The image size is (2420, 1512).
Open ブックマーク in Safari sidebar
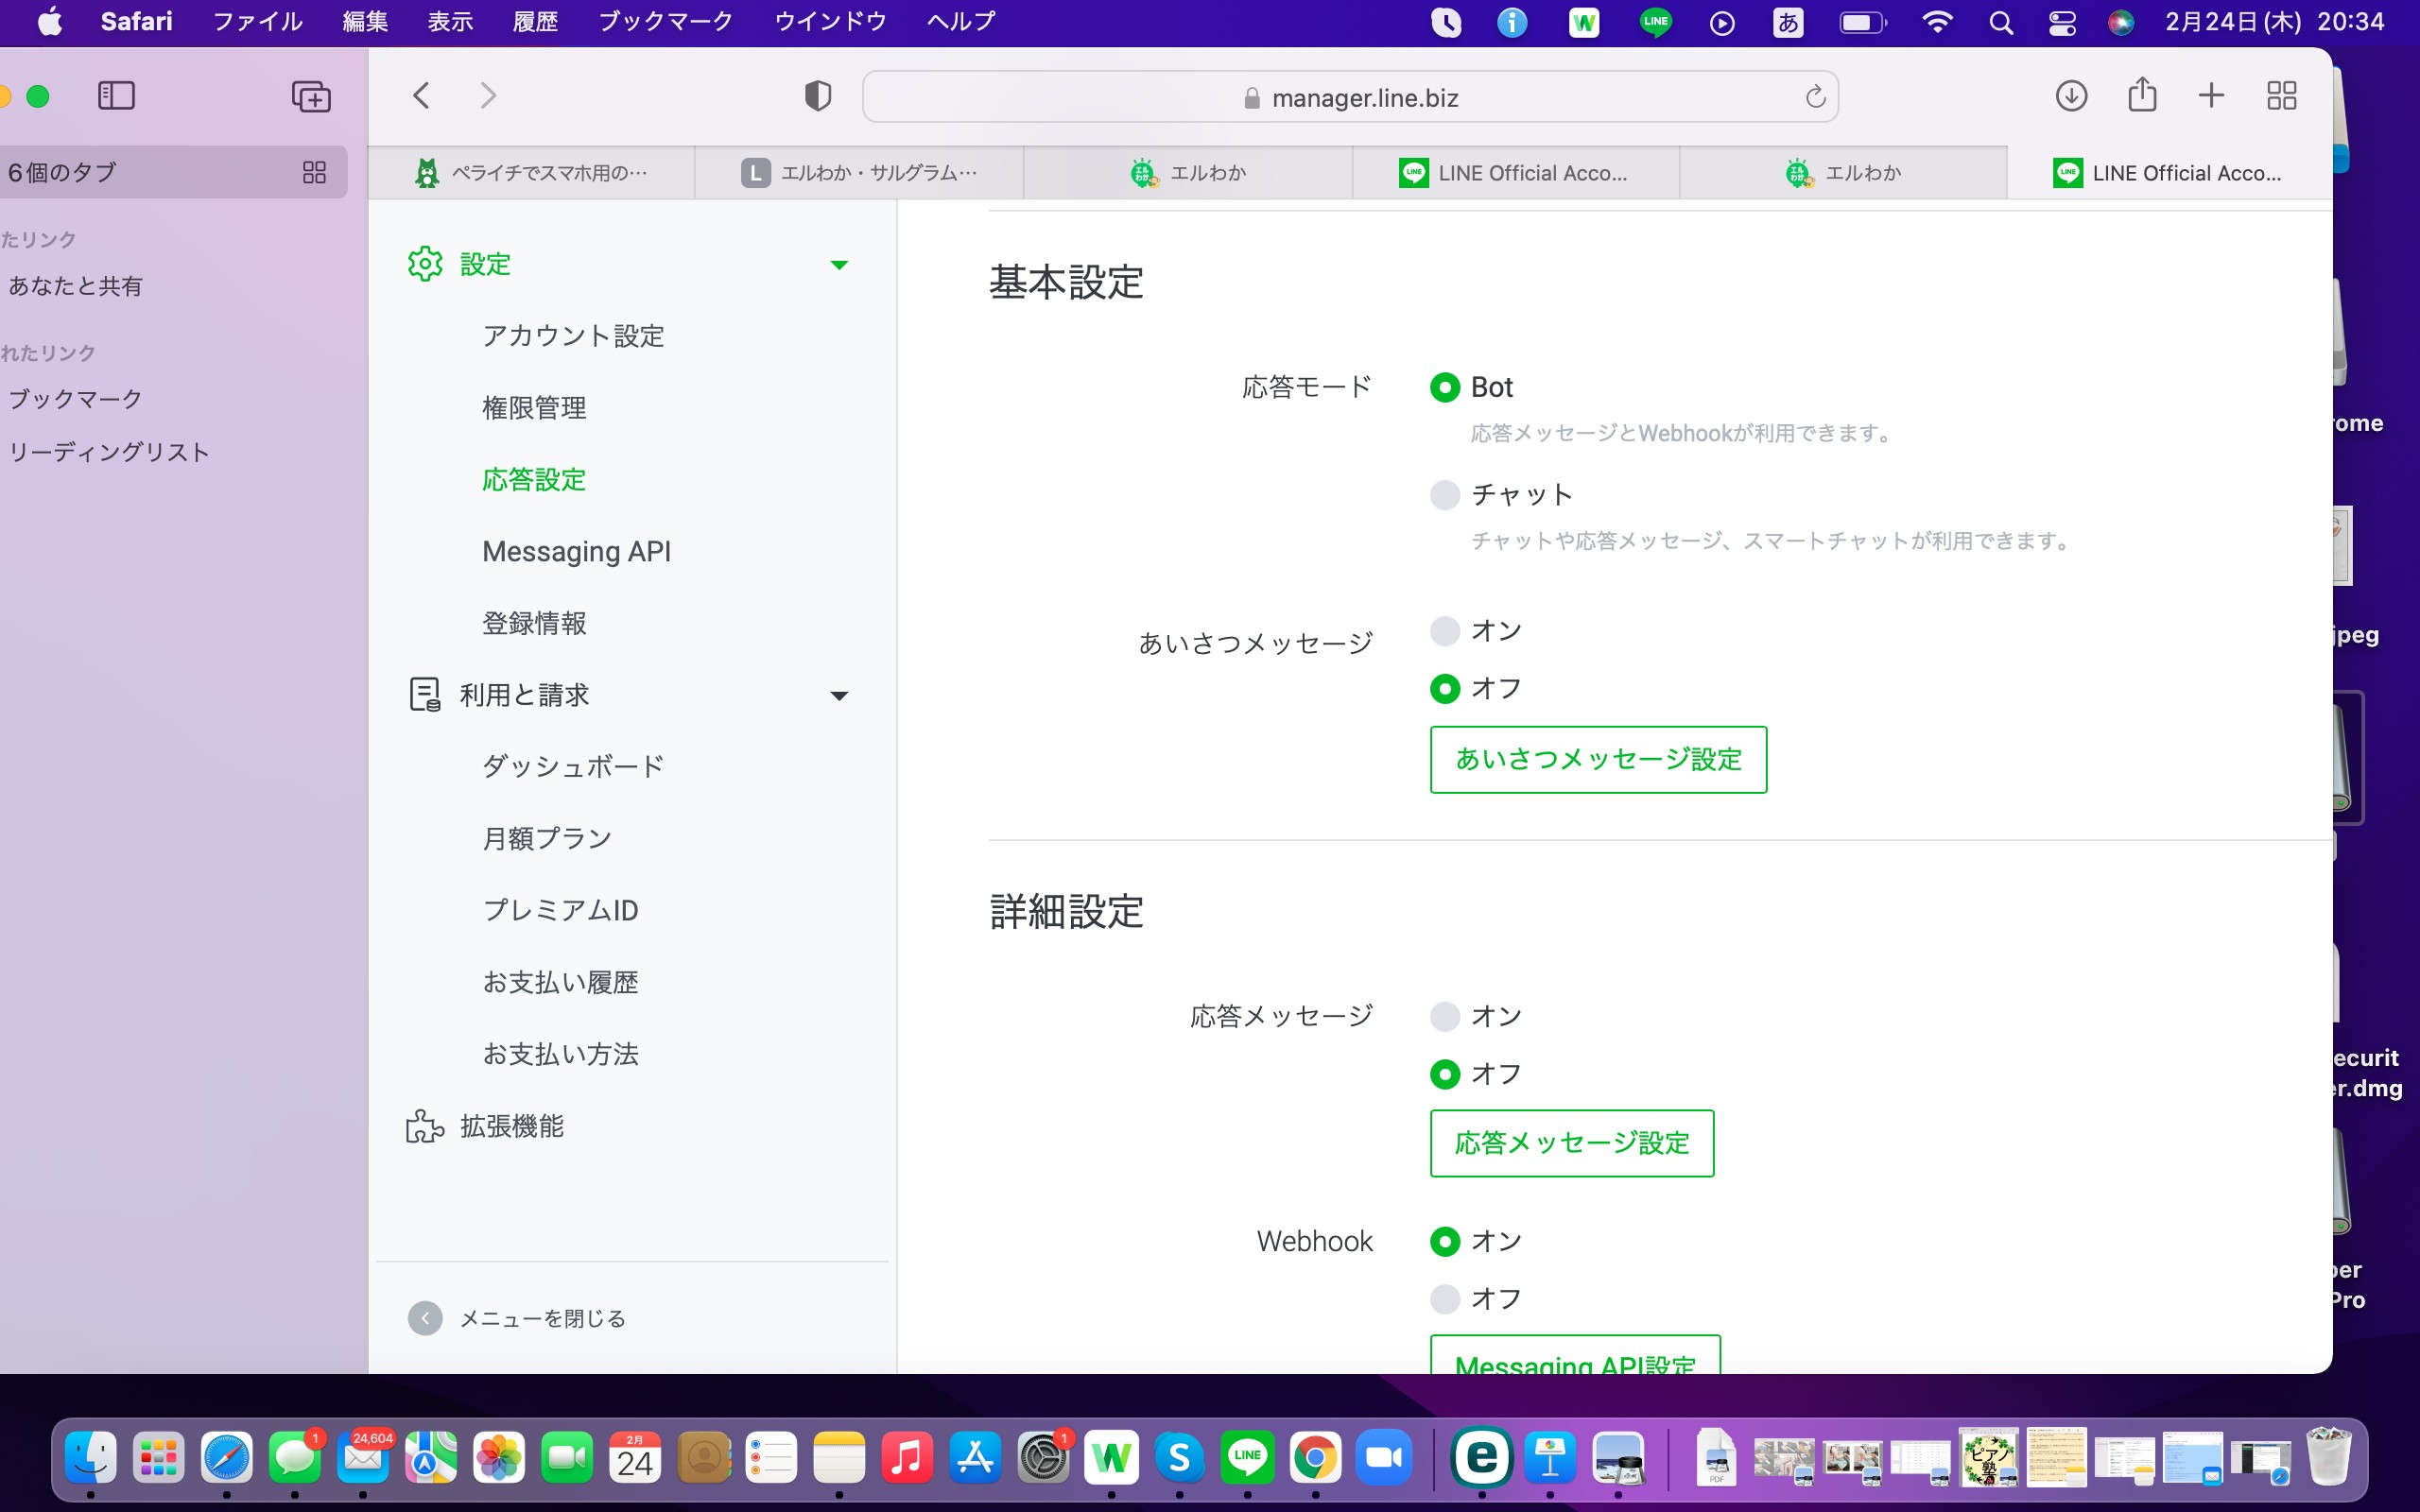75,399
